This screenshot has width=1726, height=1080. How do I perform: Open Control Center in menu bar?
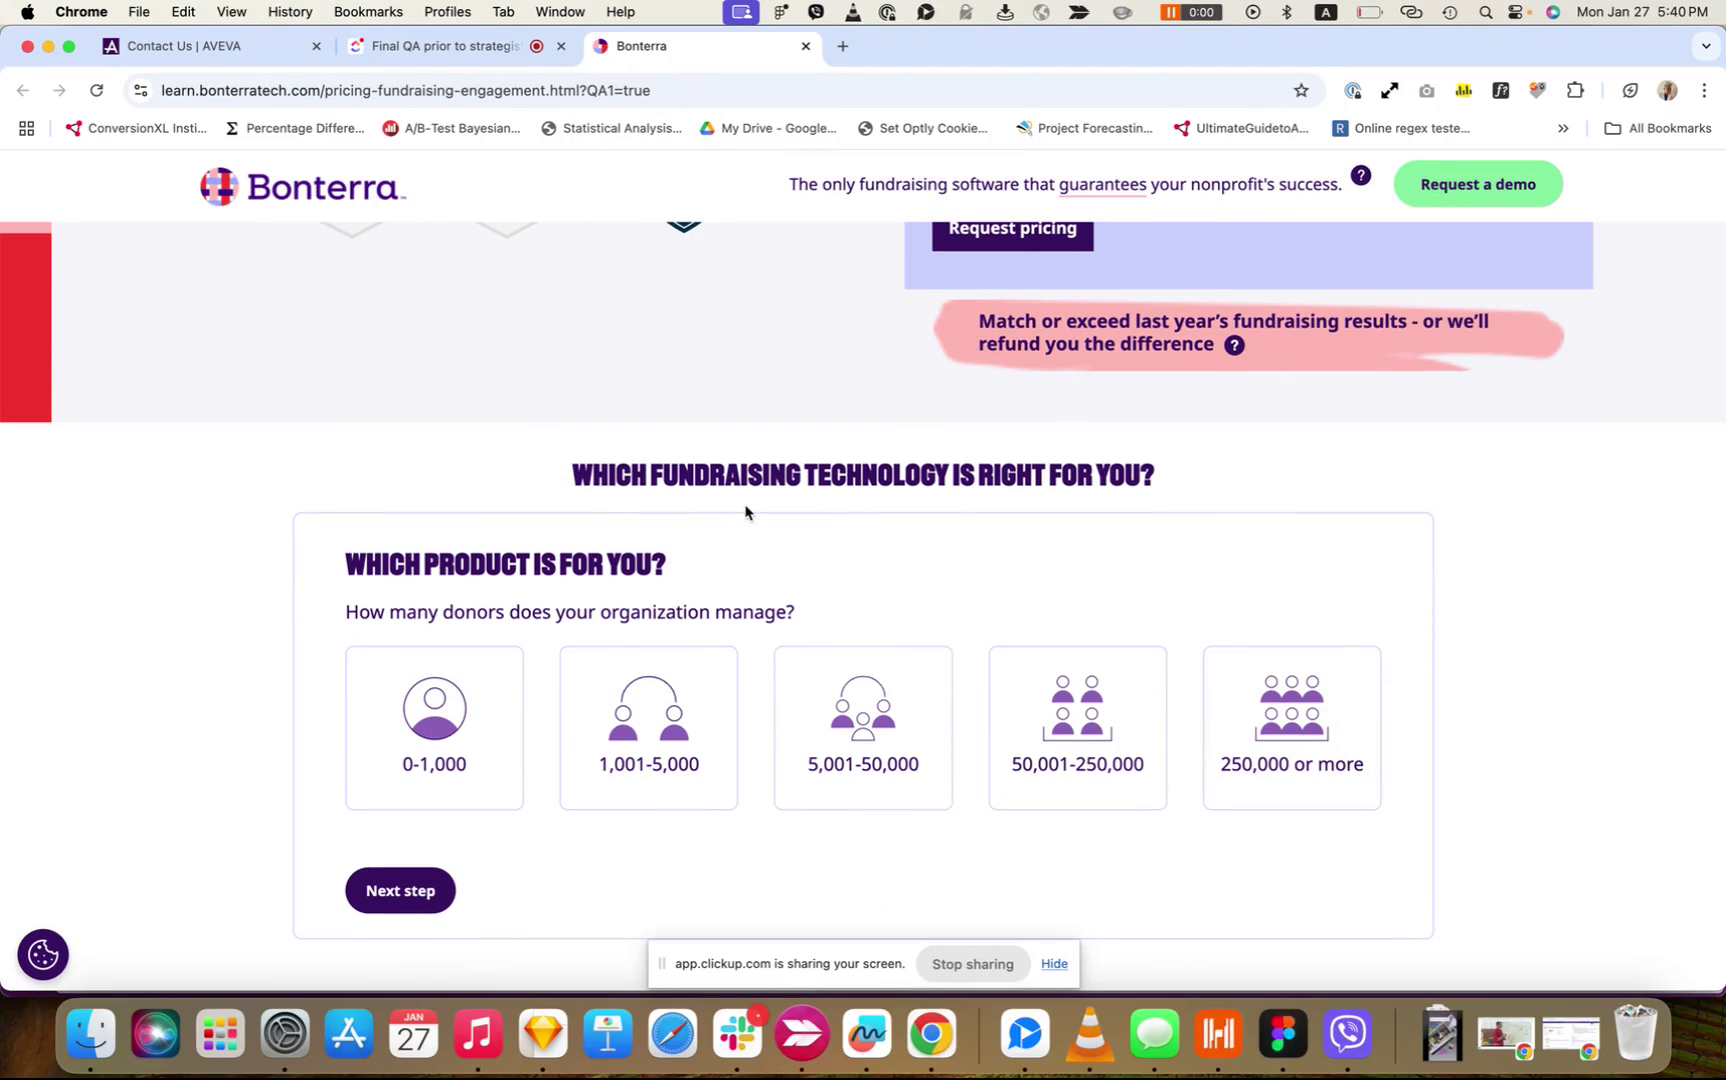pyautogui.click(x=1517, y=12)
